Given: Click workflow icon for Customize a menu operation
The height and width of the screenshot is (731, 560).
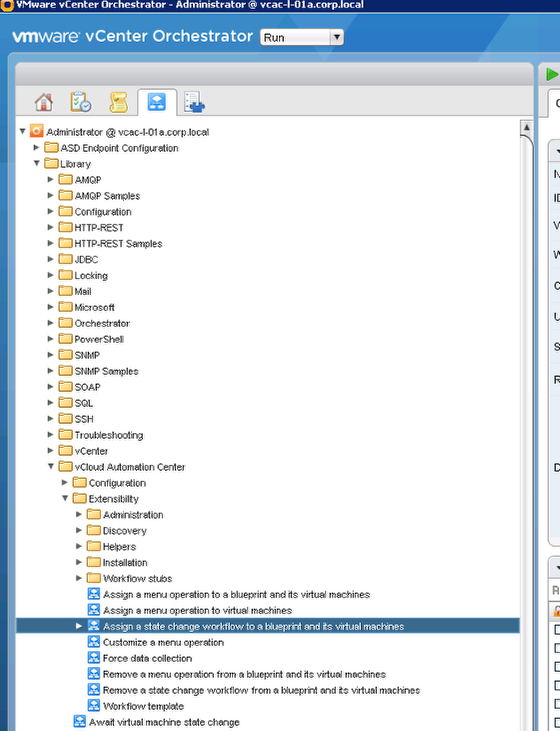Looking at the screenshot, I should 94,642.
